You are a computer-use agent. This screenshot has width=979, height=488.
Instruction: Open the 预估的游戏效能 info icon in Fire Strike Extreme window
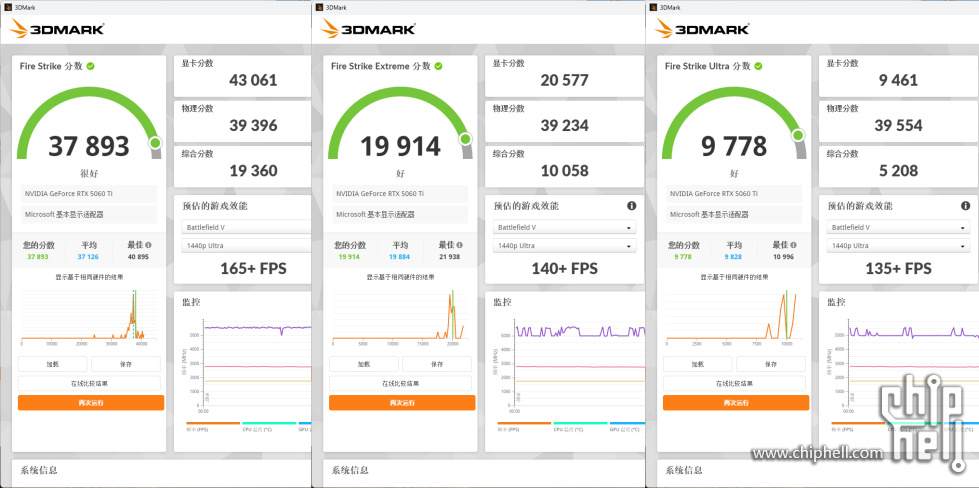click(x=631, y=206)
